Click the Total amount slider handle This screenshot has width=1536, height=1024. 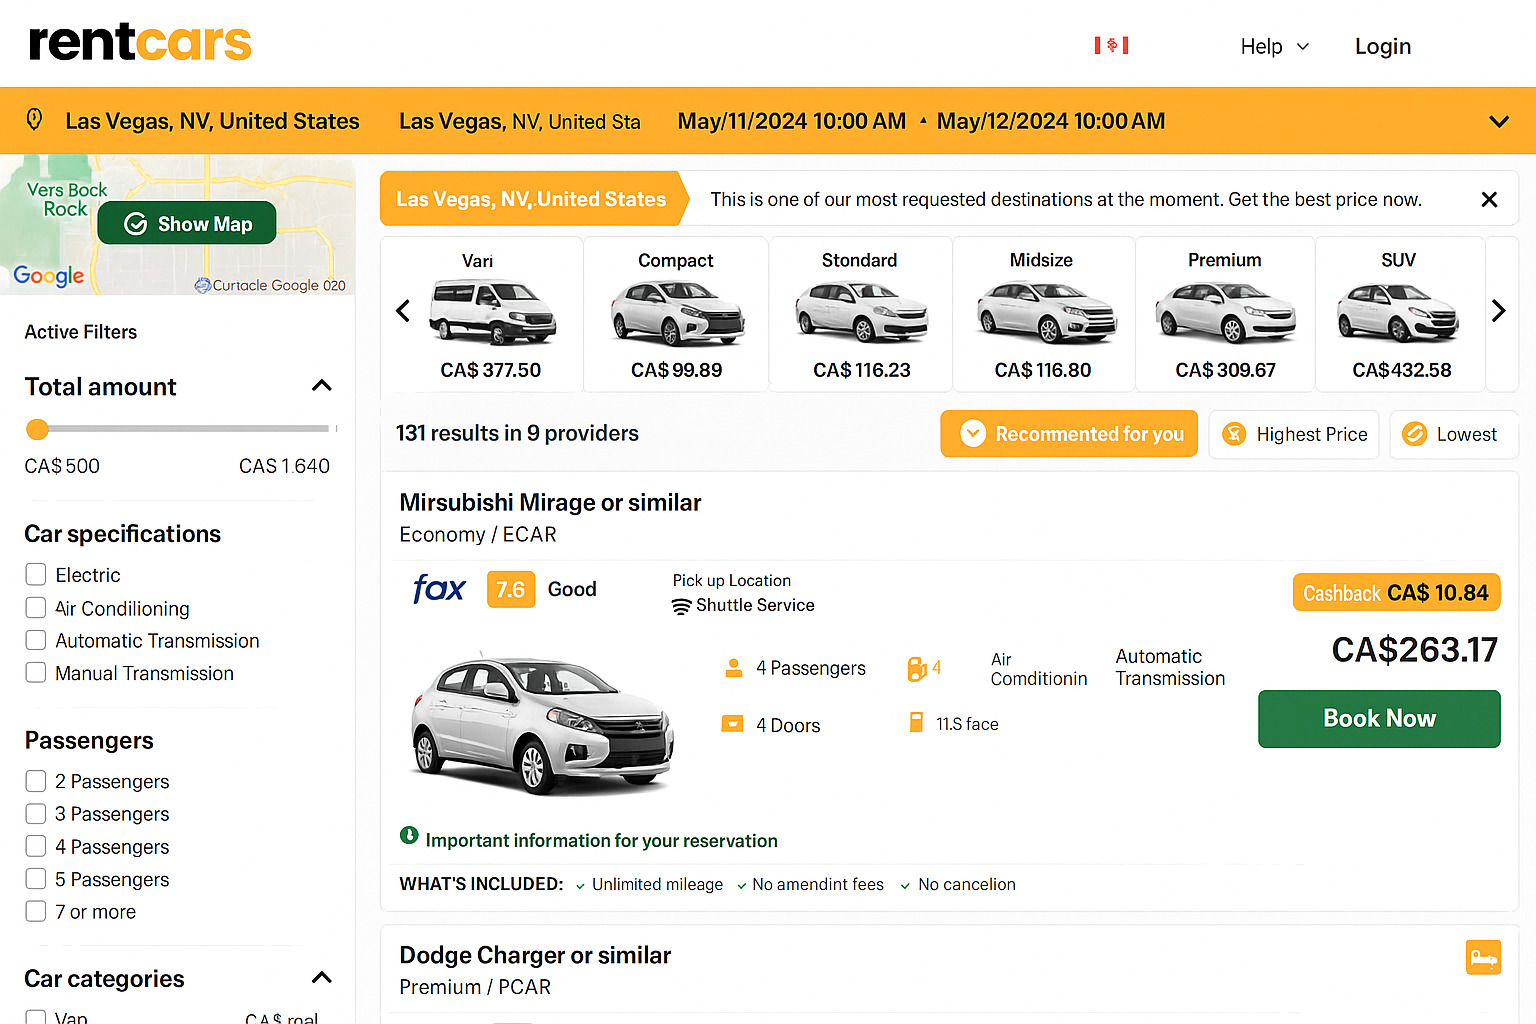37,430
